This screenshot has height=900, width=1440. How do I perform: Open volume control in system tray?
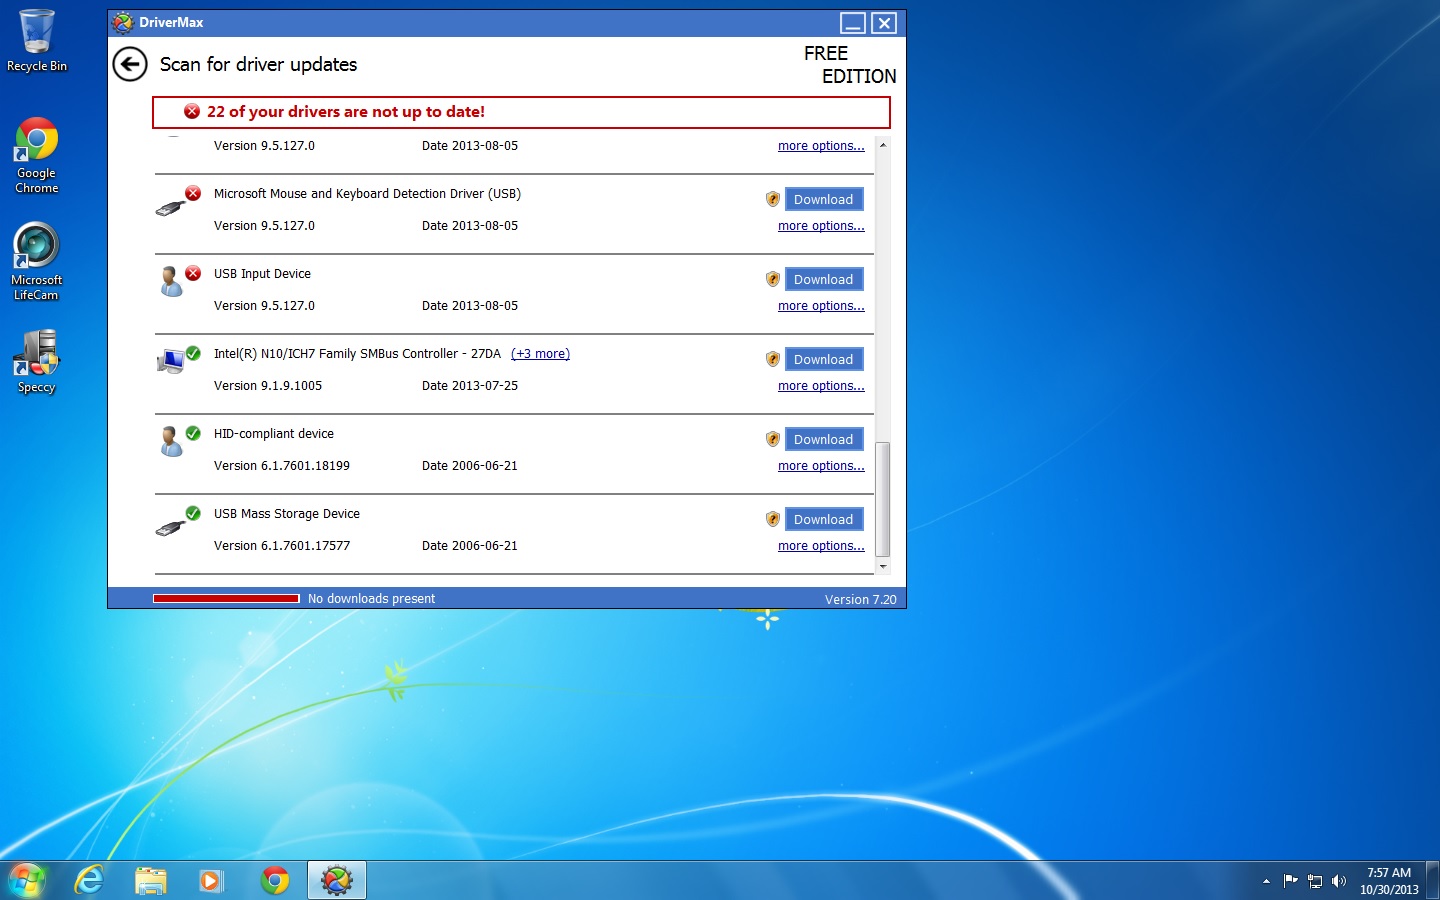point(1339,881)
